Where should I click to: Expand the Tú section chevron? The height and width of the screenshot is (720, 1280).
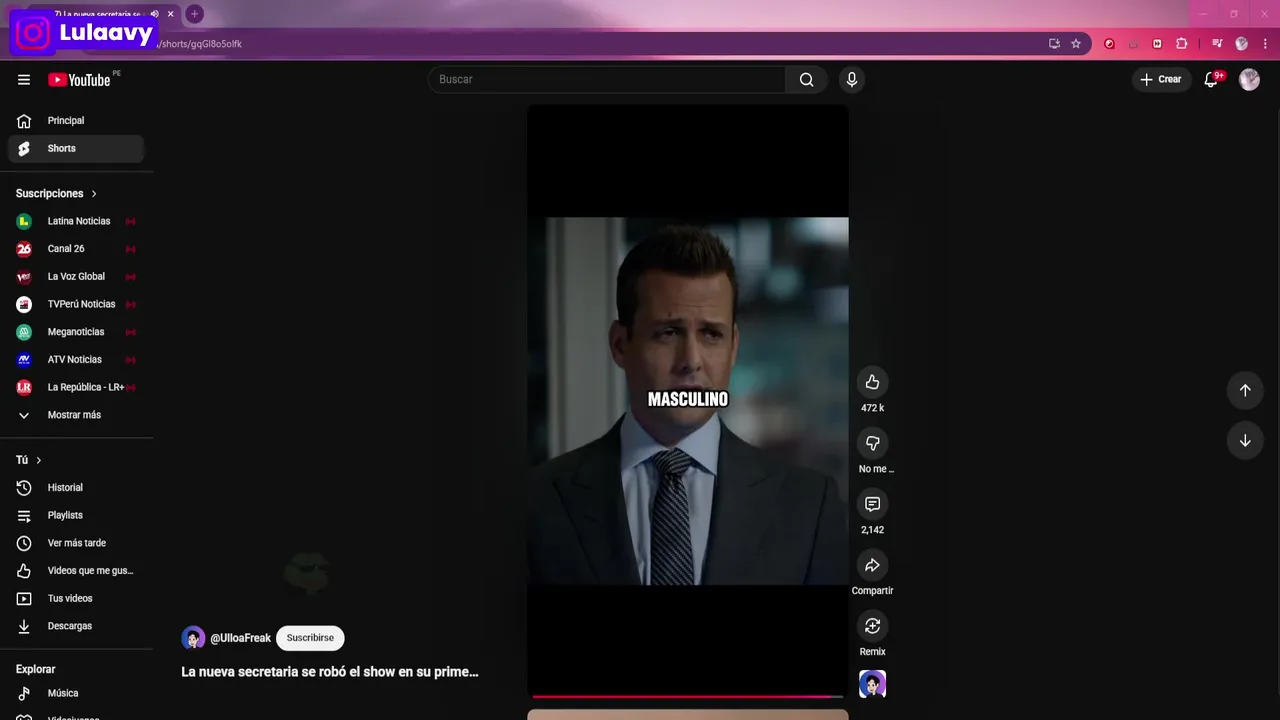(x=39, y=460)
